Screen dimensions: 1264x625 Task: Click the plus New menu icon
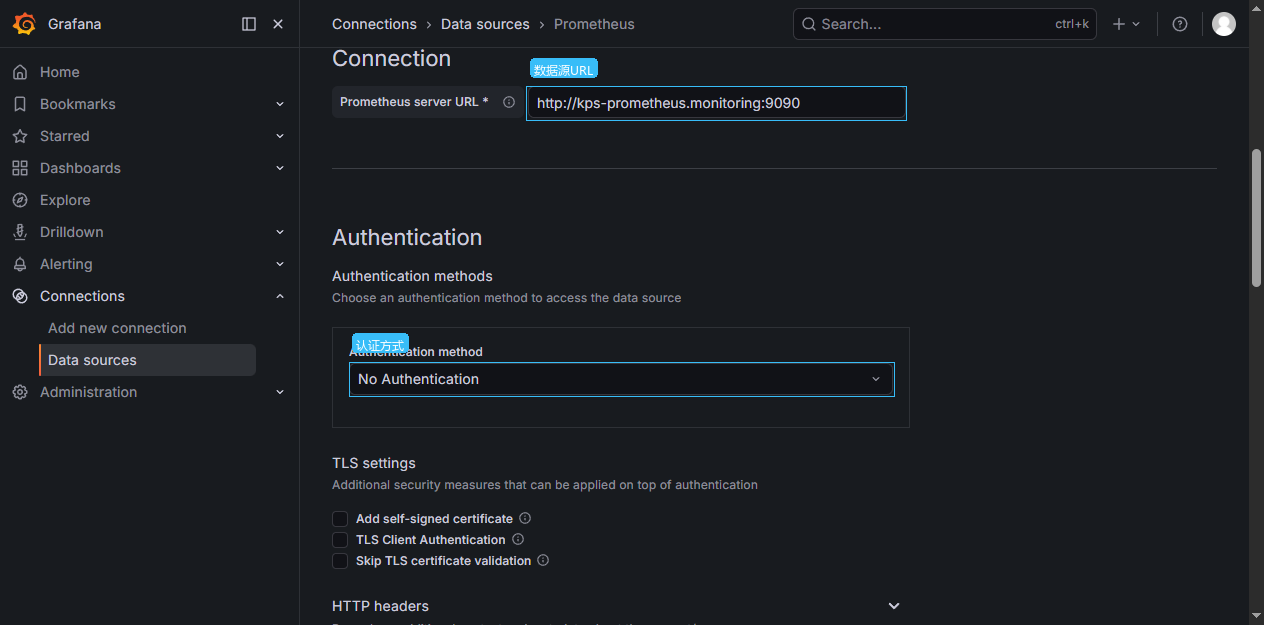(1119, 24)
